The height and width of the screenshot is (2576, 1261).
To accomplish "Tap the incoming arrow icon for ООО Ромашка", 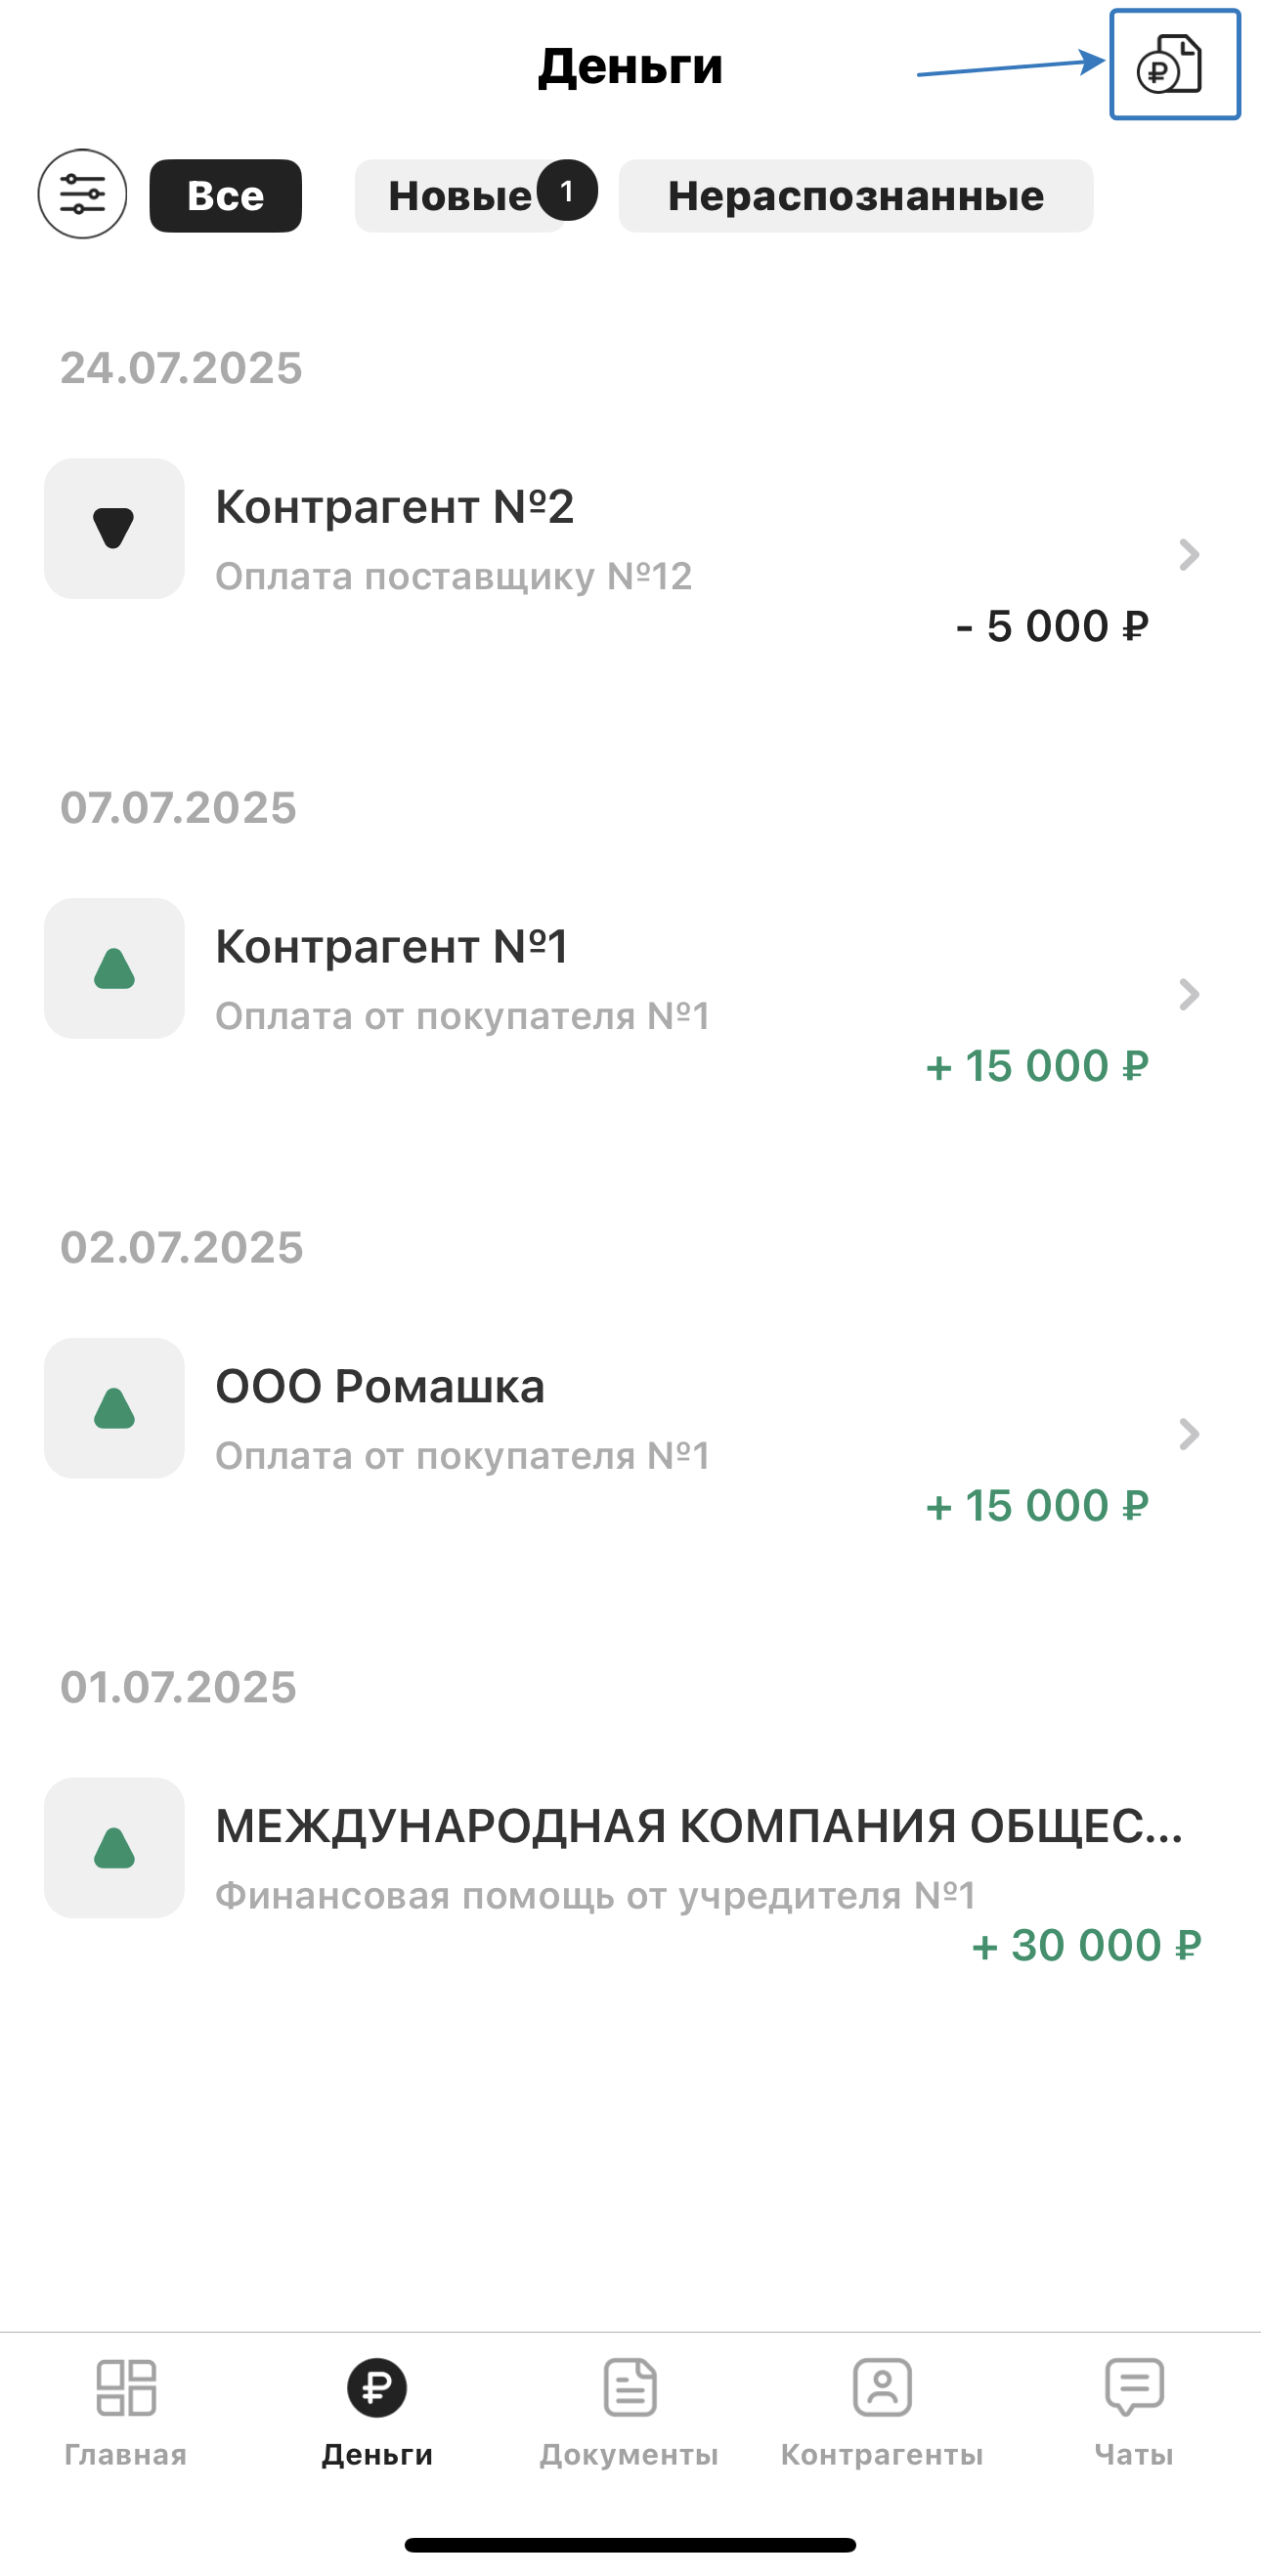I will (x=114, y=1408).
